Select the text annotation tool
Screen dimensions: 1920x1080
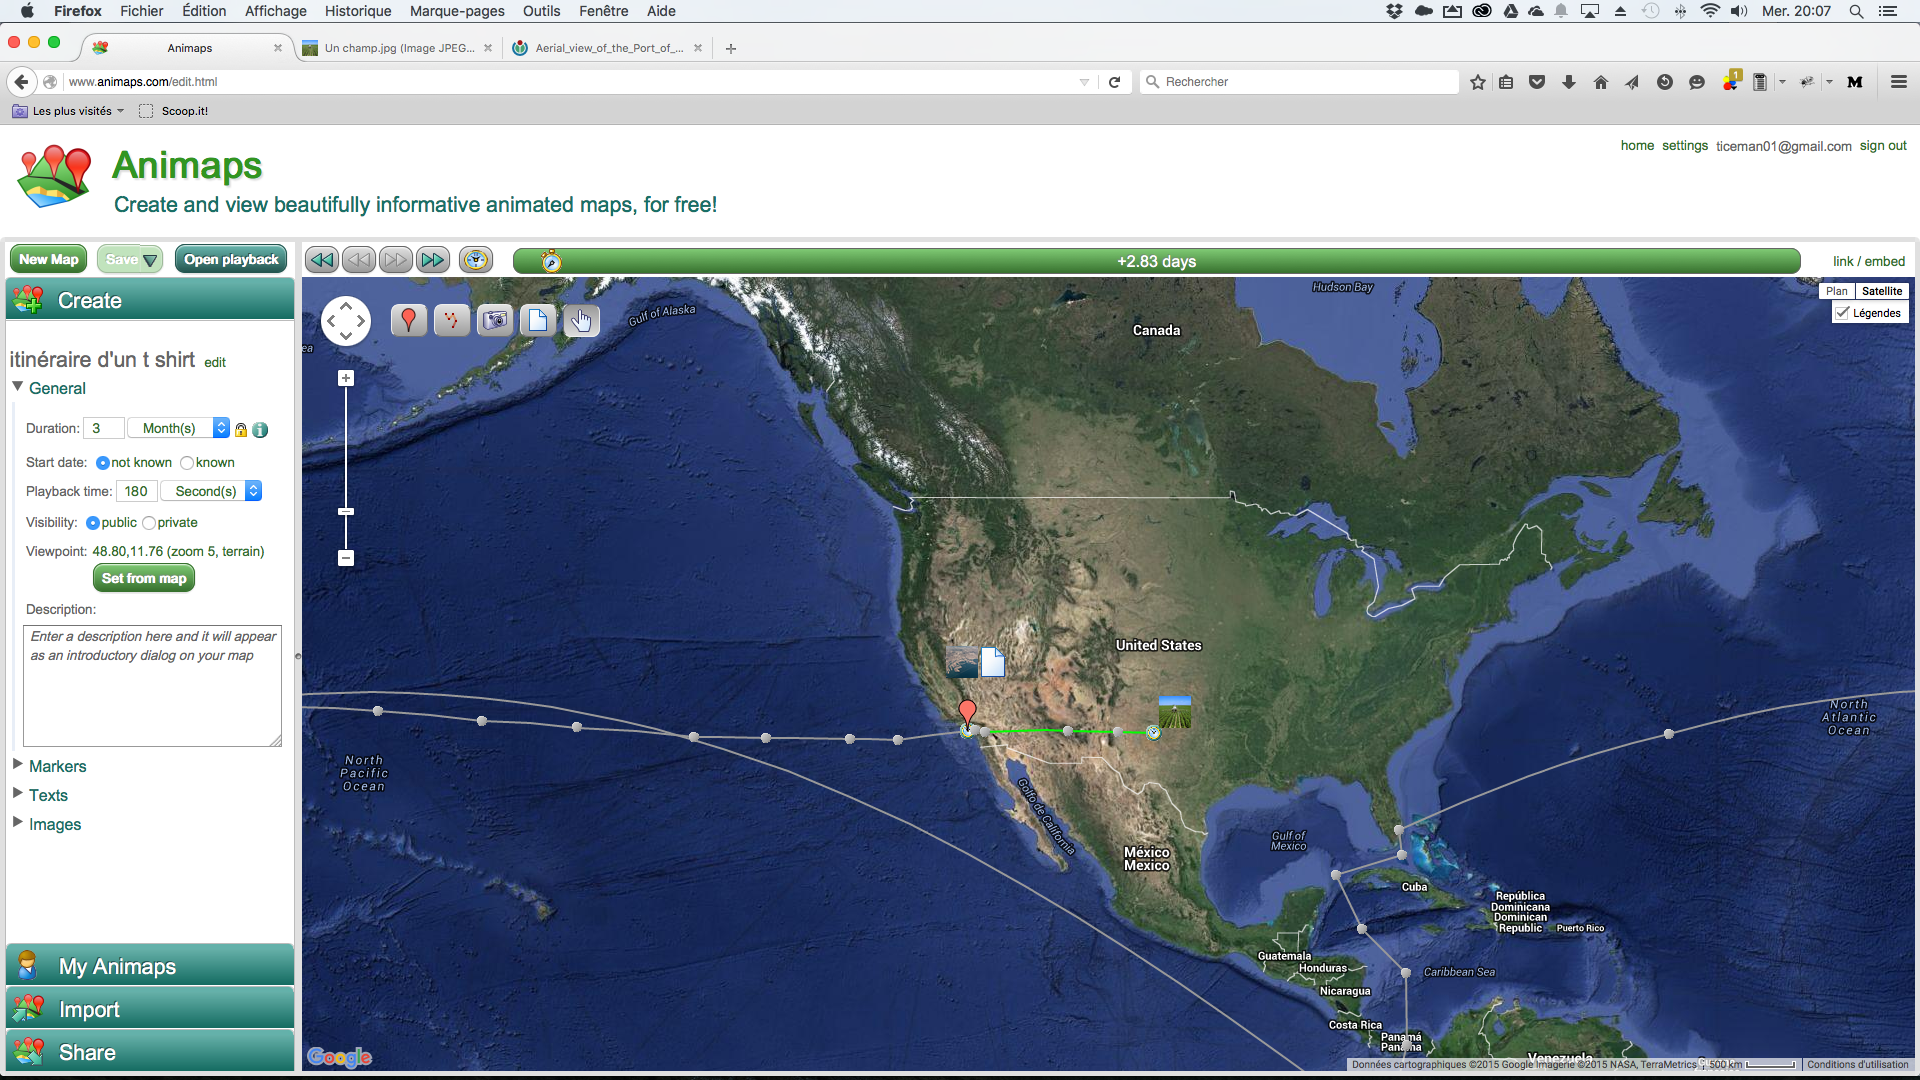point(537,320)
